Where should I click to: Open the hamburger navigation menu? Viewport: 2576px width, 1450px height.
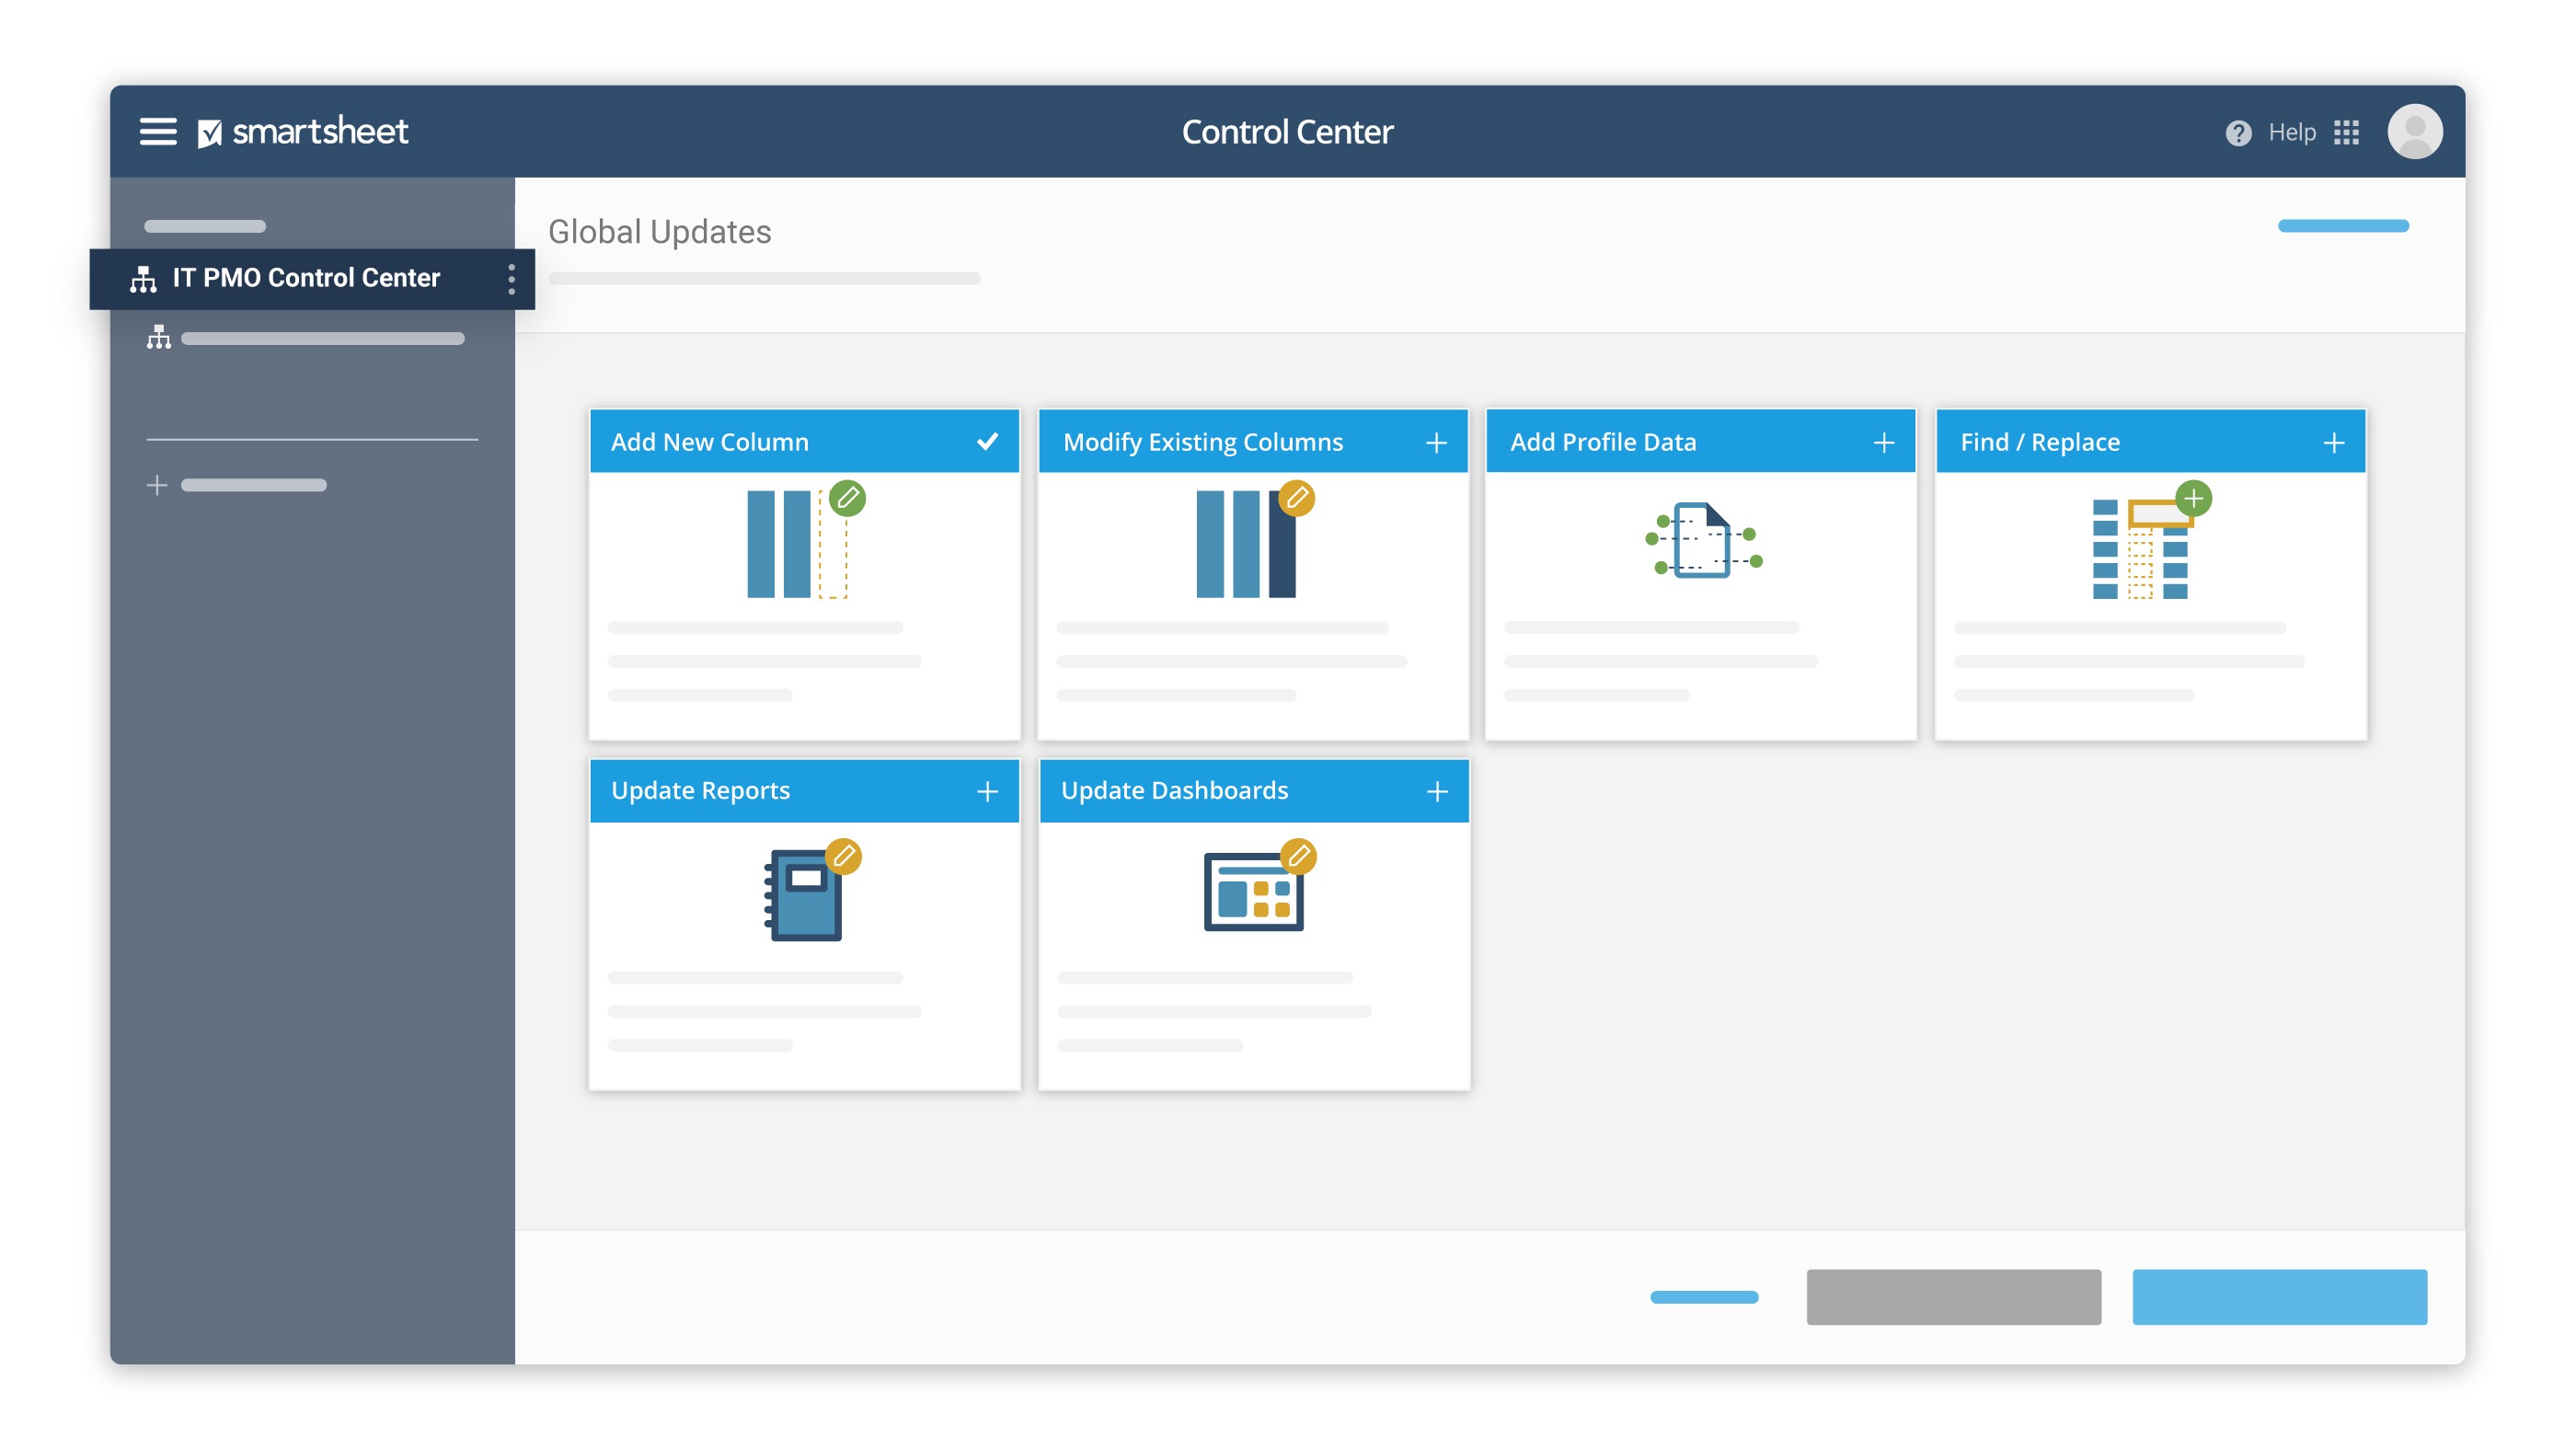[x=157, y=132]
